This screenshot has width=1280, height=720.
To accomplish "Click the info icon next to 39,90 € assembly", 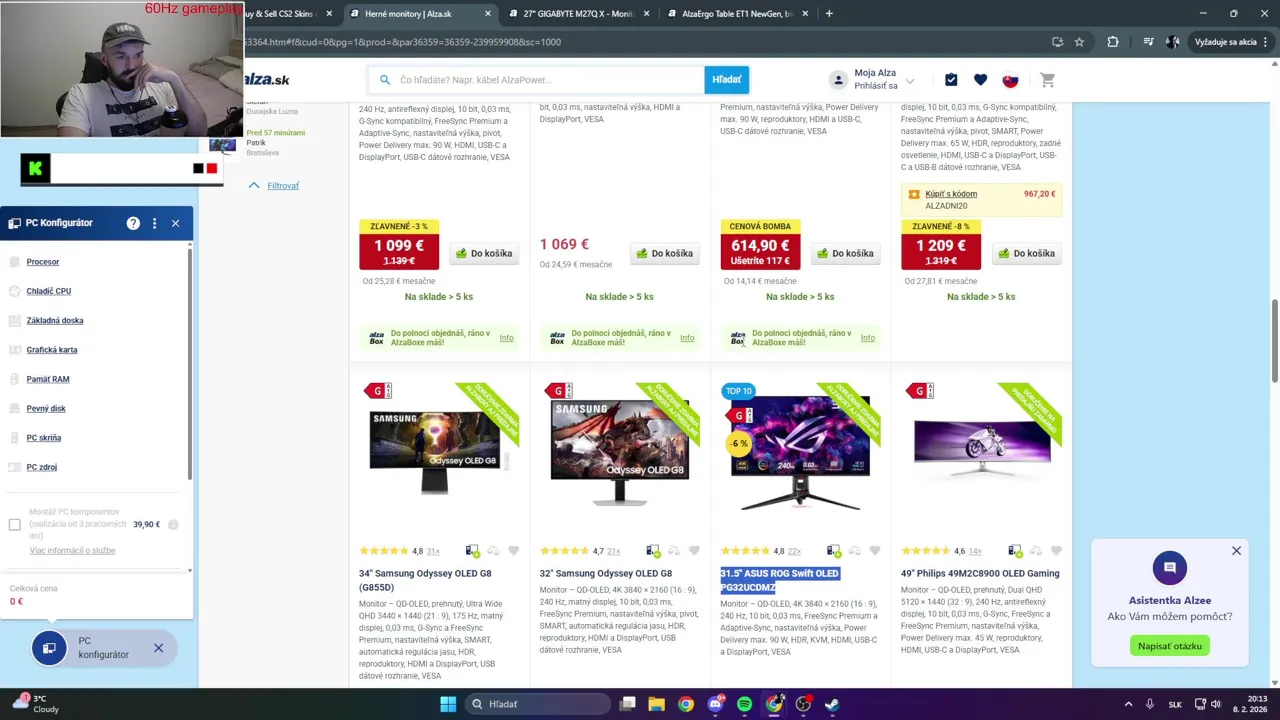I will pos(173,524).
